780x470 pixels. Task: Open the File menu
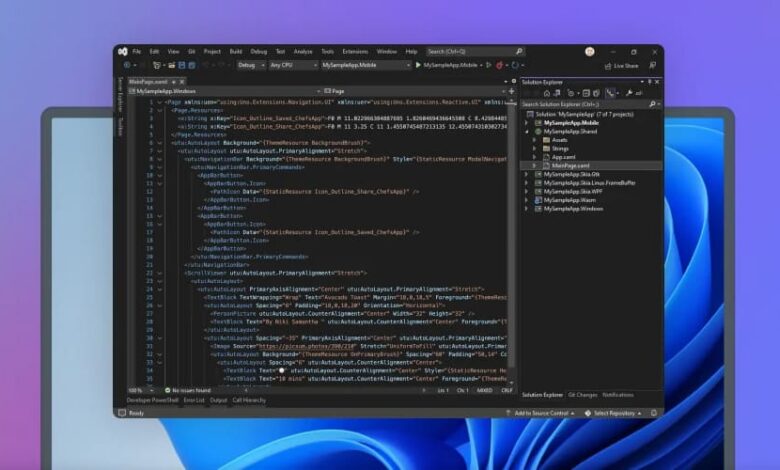coord(137,51)
